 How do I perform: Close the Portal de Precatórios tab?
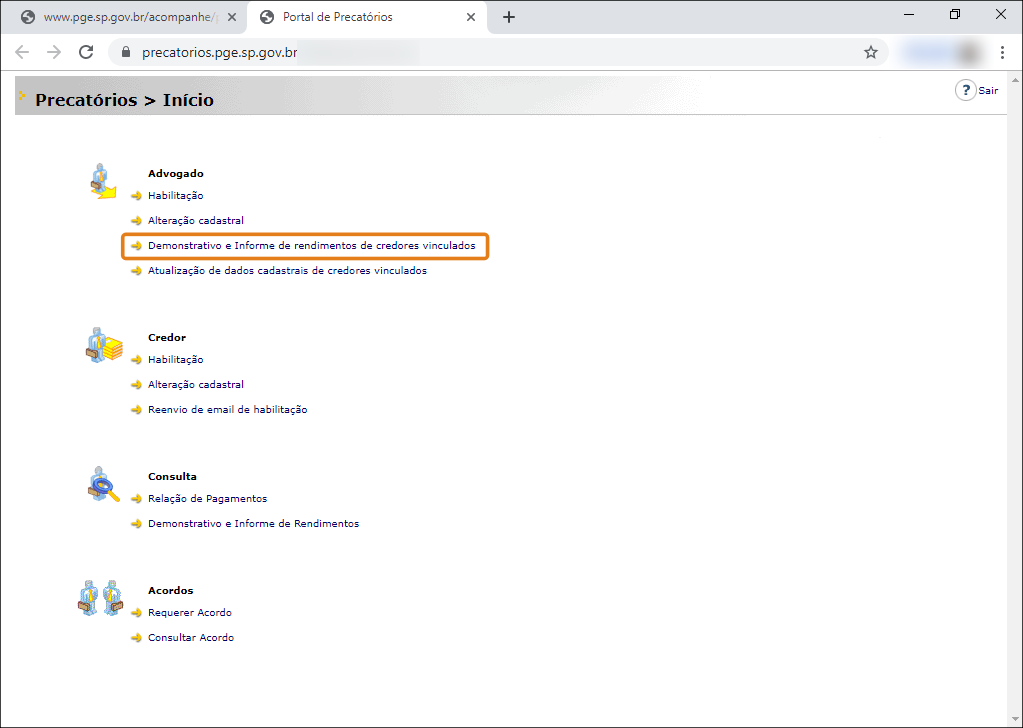coord(471,17)
